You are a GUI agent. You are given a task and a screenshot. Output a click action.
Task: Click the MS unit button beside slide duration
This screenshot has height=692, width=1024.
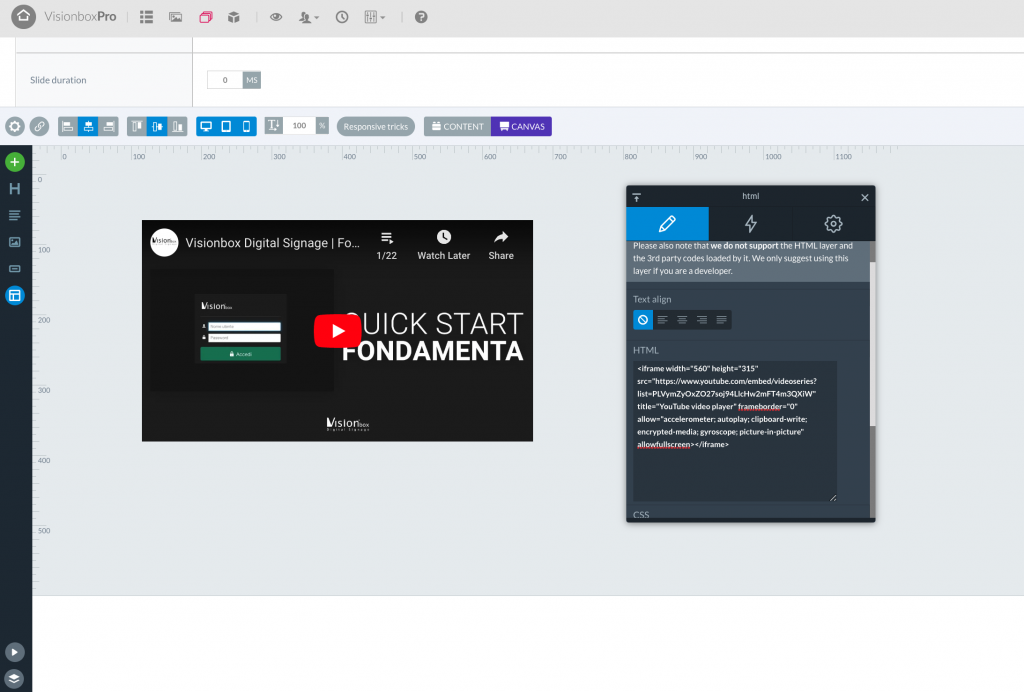(251, 80)
